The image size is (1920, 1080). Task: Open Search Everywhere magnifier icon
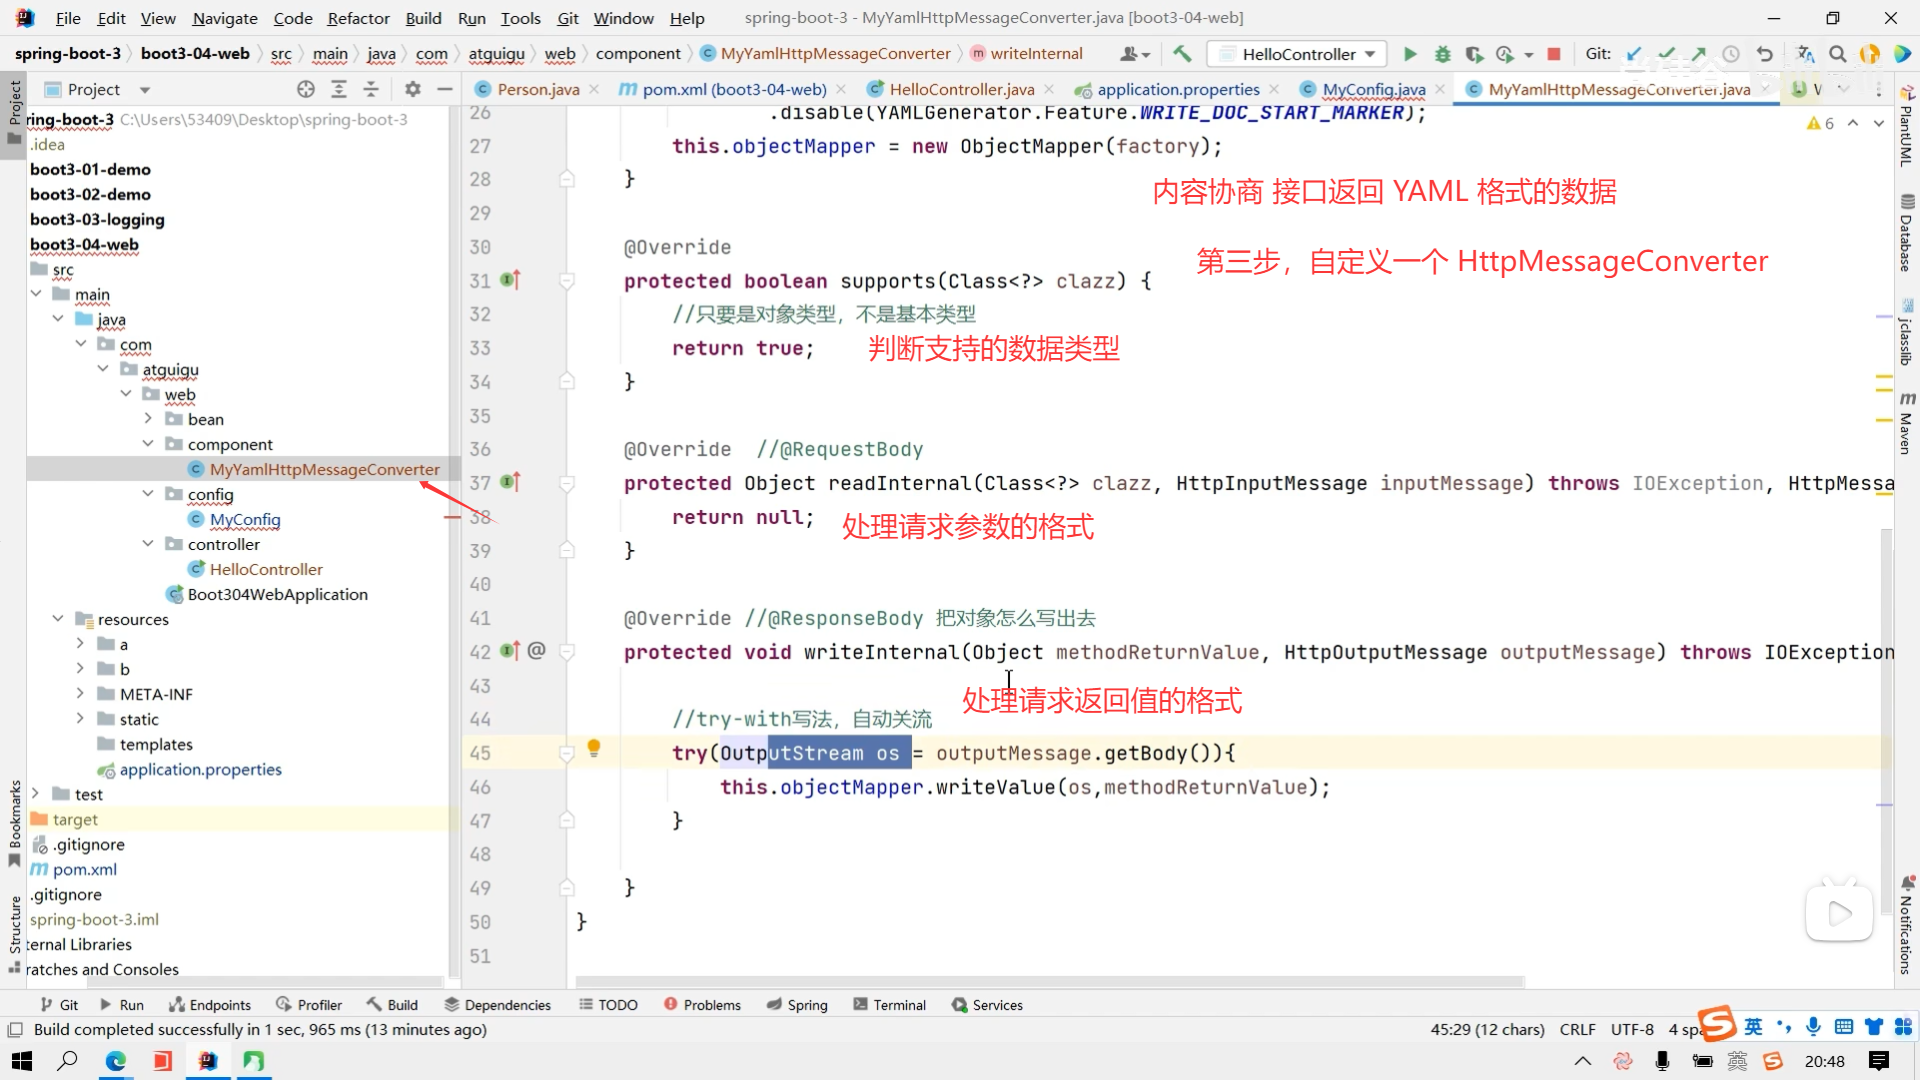(x=1837, y=54)
